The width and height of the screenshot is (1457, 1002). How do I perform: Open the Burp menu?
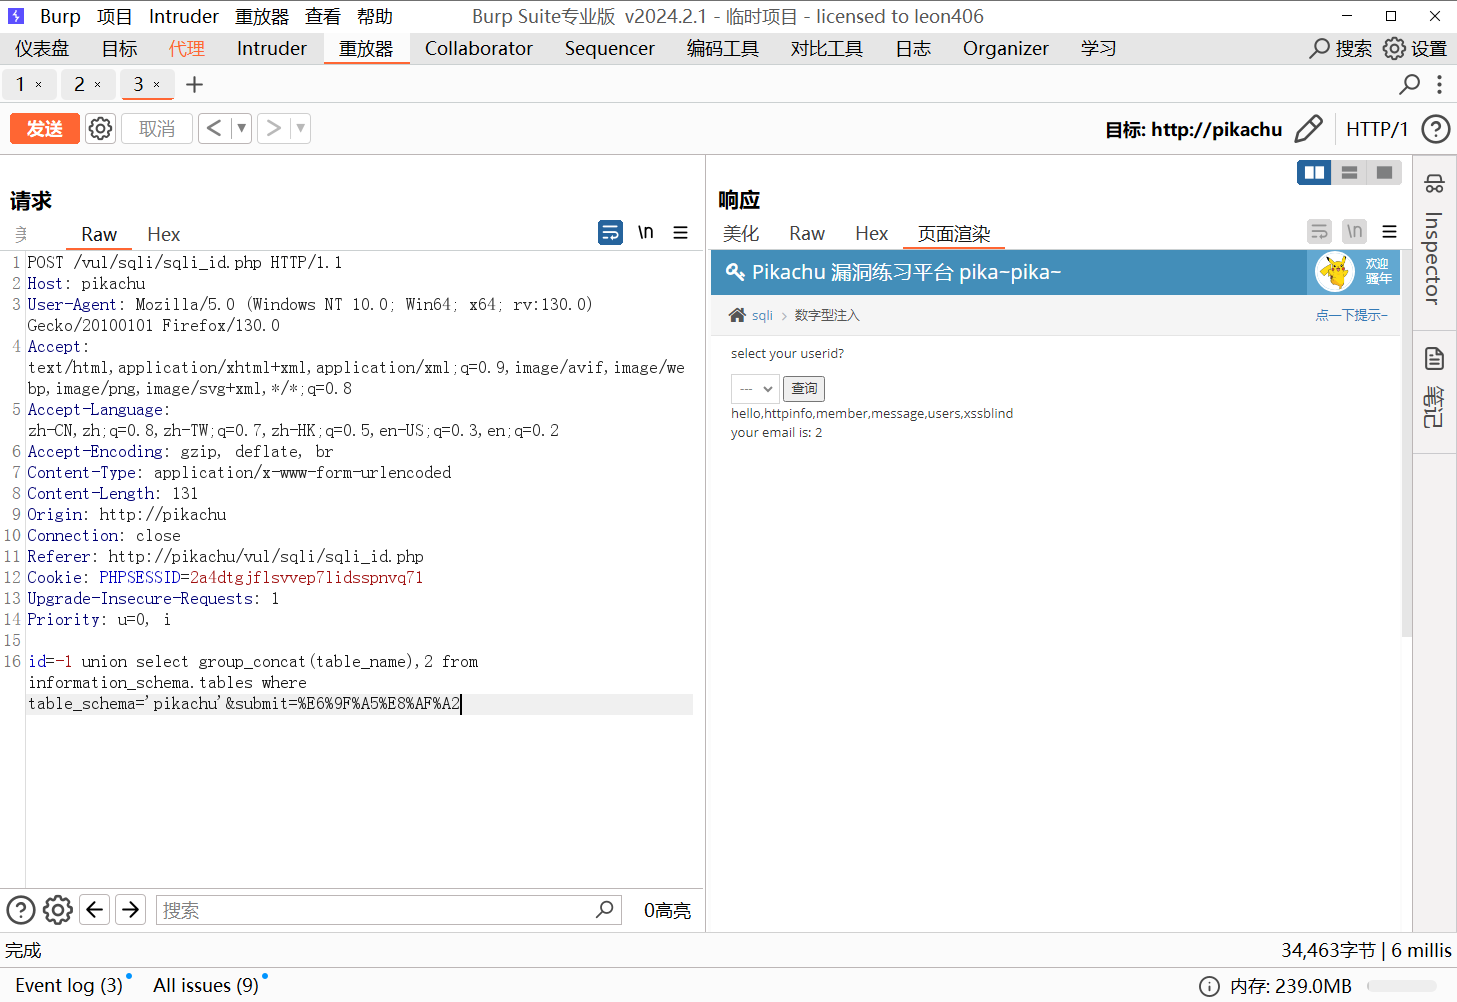click(60, 16)
